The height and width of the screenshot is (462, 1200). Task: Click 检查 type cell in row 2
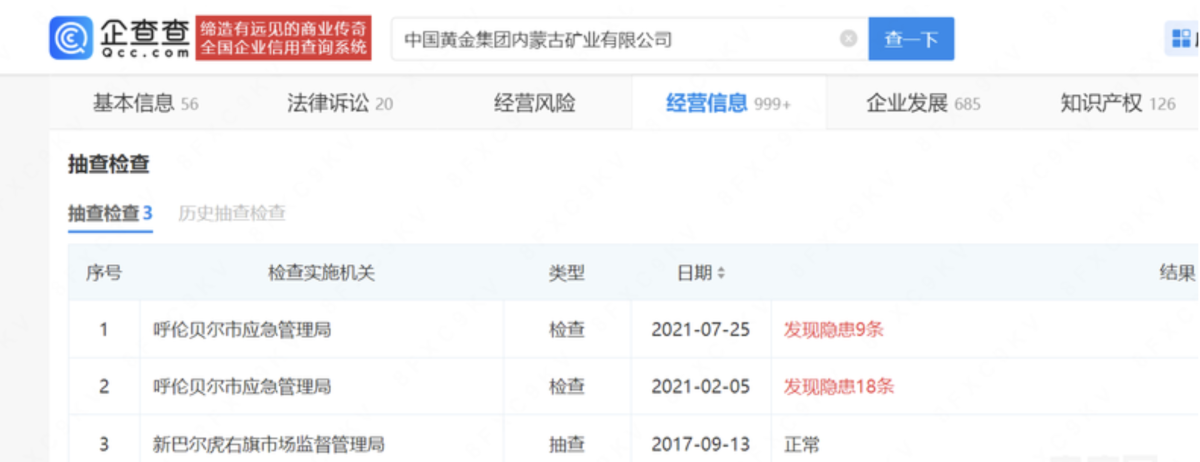[566, 386]
